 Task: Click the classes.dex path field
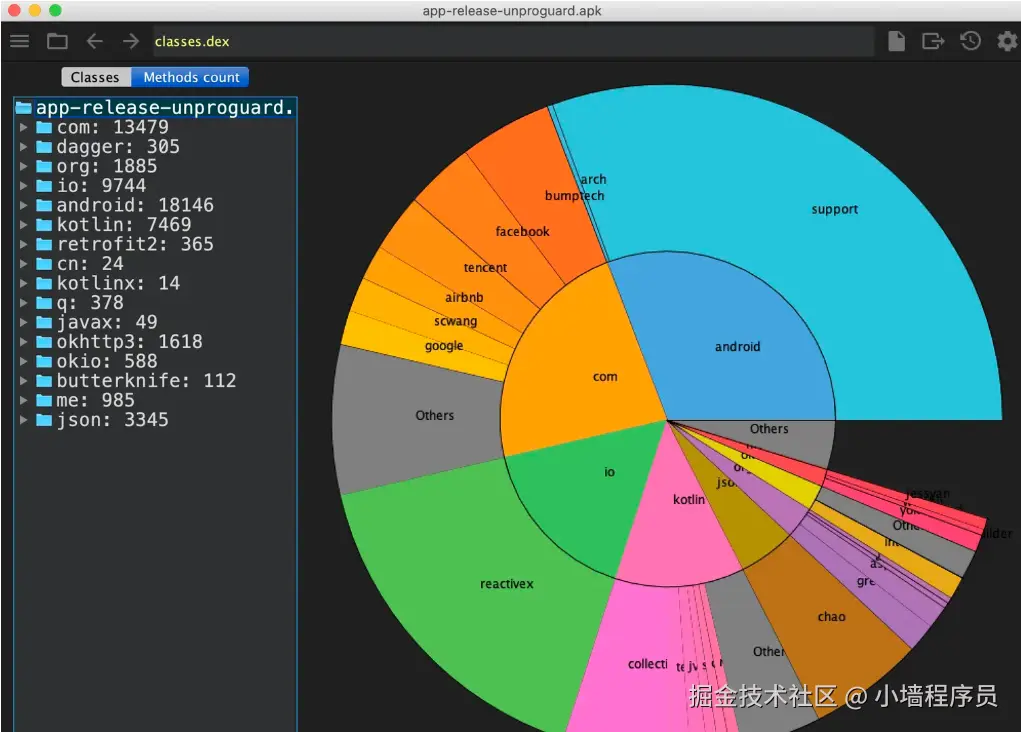[513, 41]
